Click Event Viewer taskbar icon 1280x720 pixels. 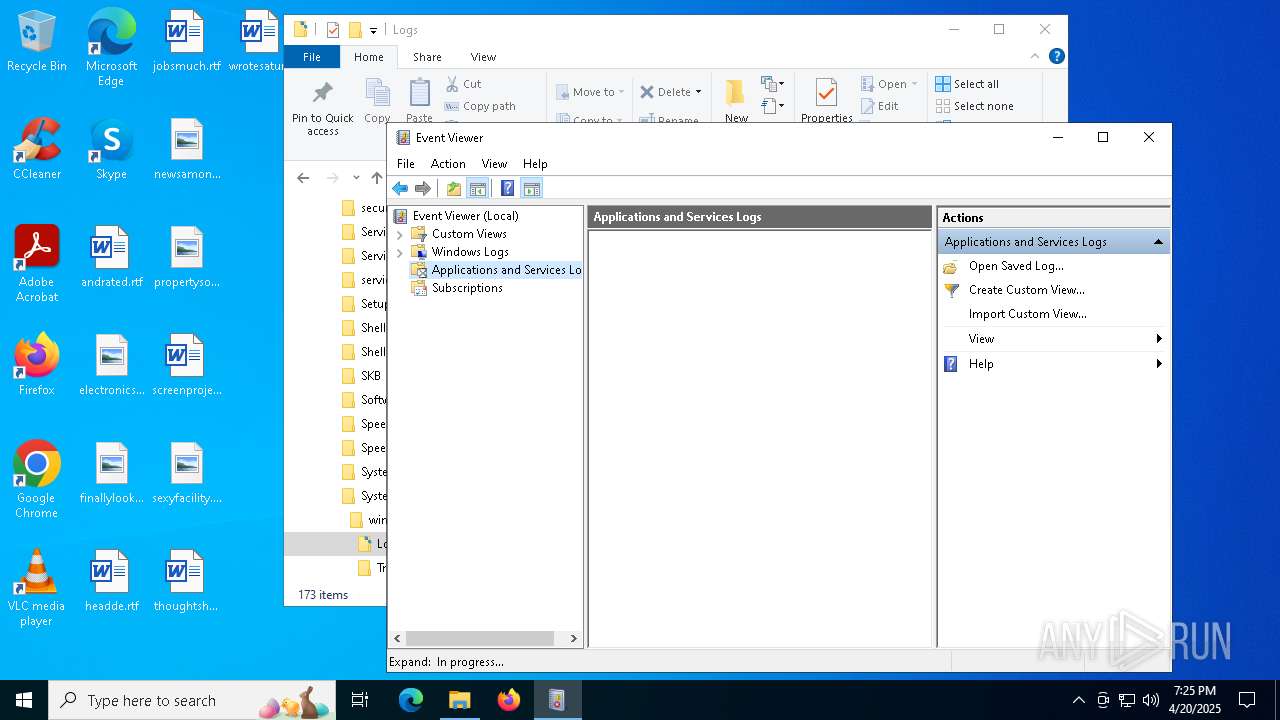coord(557,700)
